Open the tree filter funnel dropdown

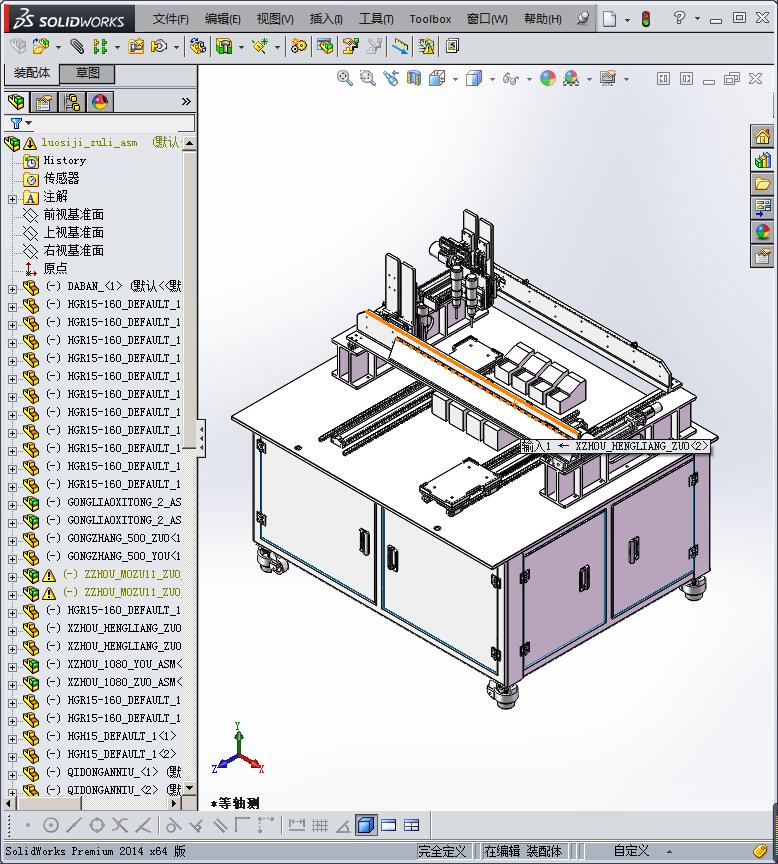click(x=21, y=123)
